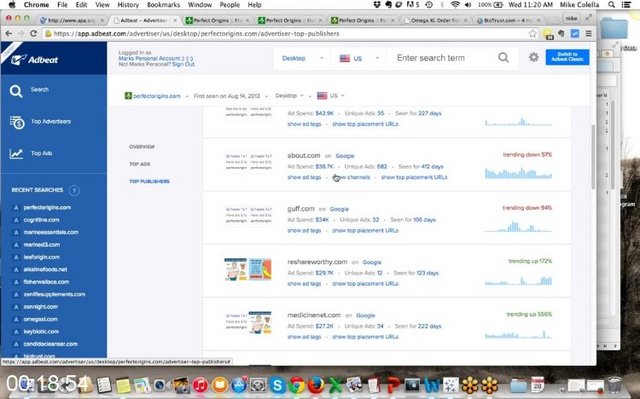Viewport: 640px width, 399px height.
Task: Launch Google Chrome from the dock
Action: (297, 385)
